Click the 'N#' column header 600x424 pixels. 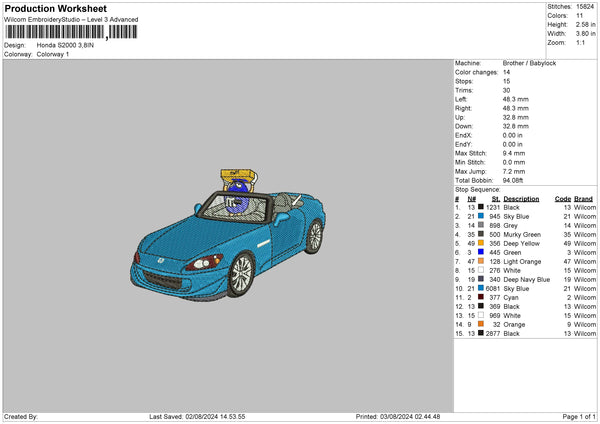click(471, 199)
